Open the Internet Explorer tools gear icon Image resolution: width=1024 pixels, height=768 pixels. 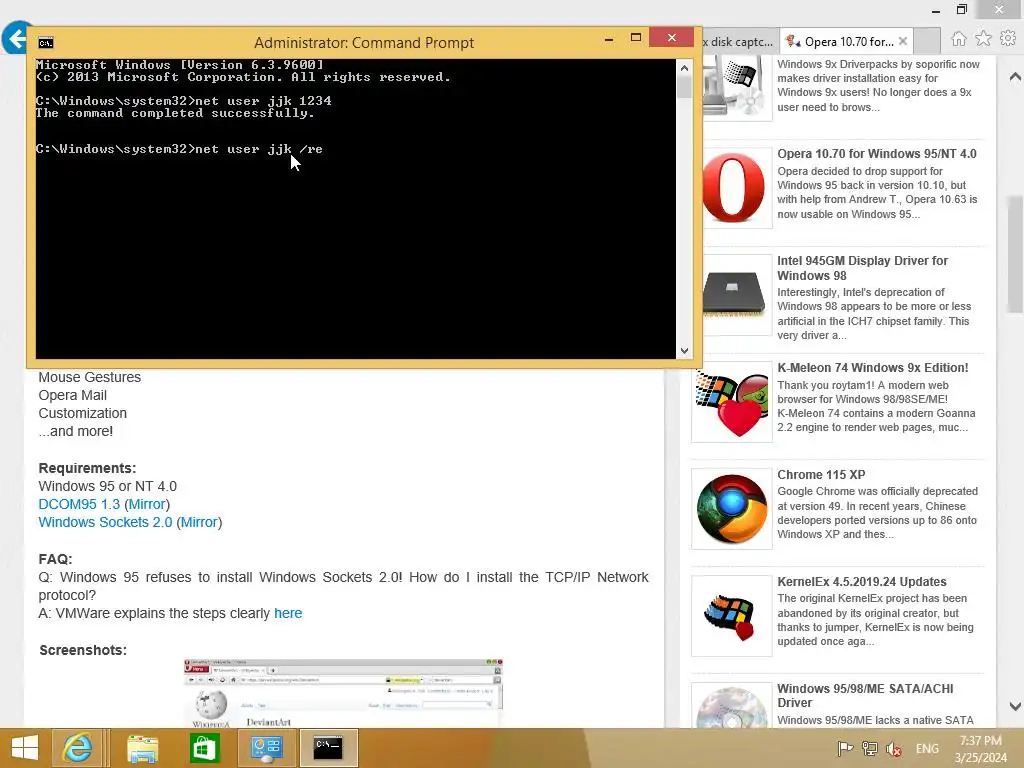point(1008,39)
